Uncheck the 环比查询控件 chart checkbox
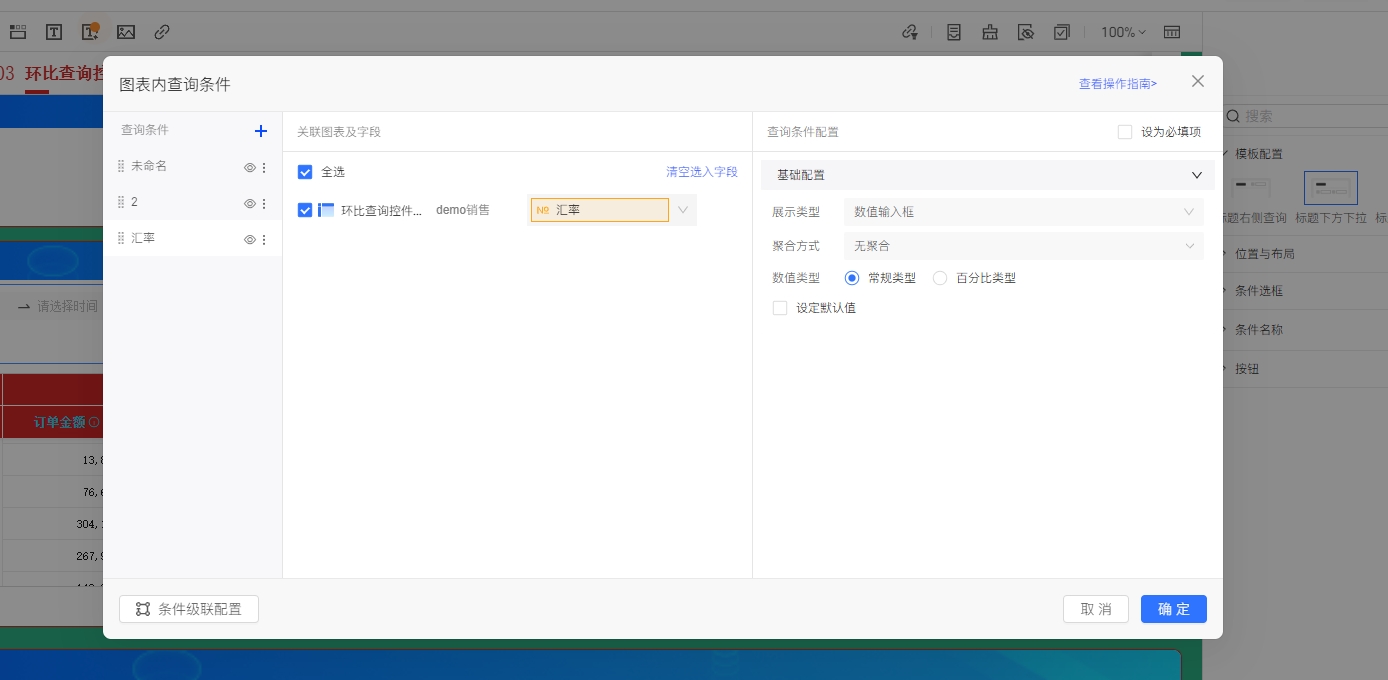The height and width of the screenshot is (680, 1388). (x=305, y=210)
